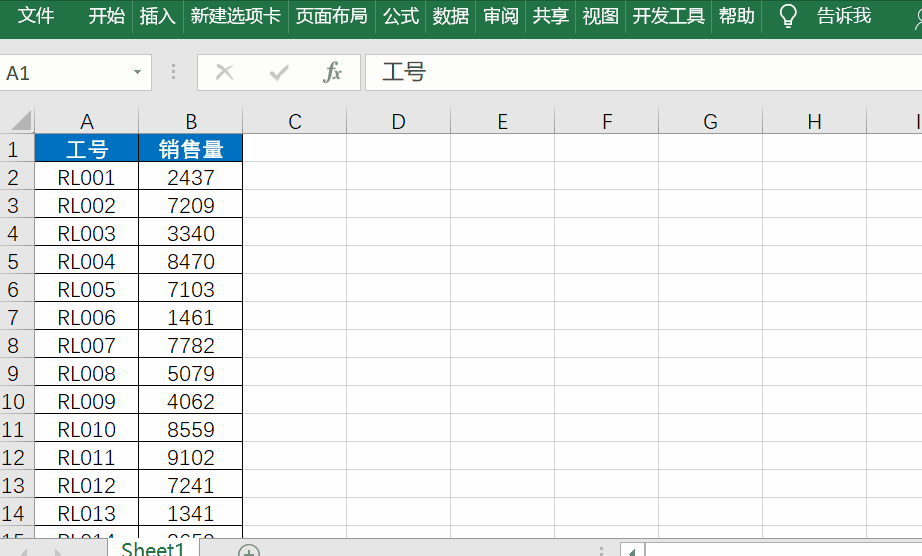Click the confirm checkmark formula button
The height and width of the screenshot is (556, 922).
click(x=279, y=73)
